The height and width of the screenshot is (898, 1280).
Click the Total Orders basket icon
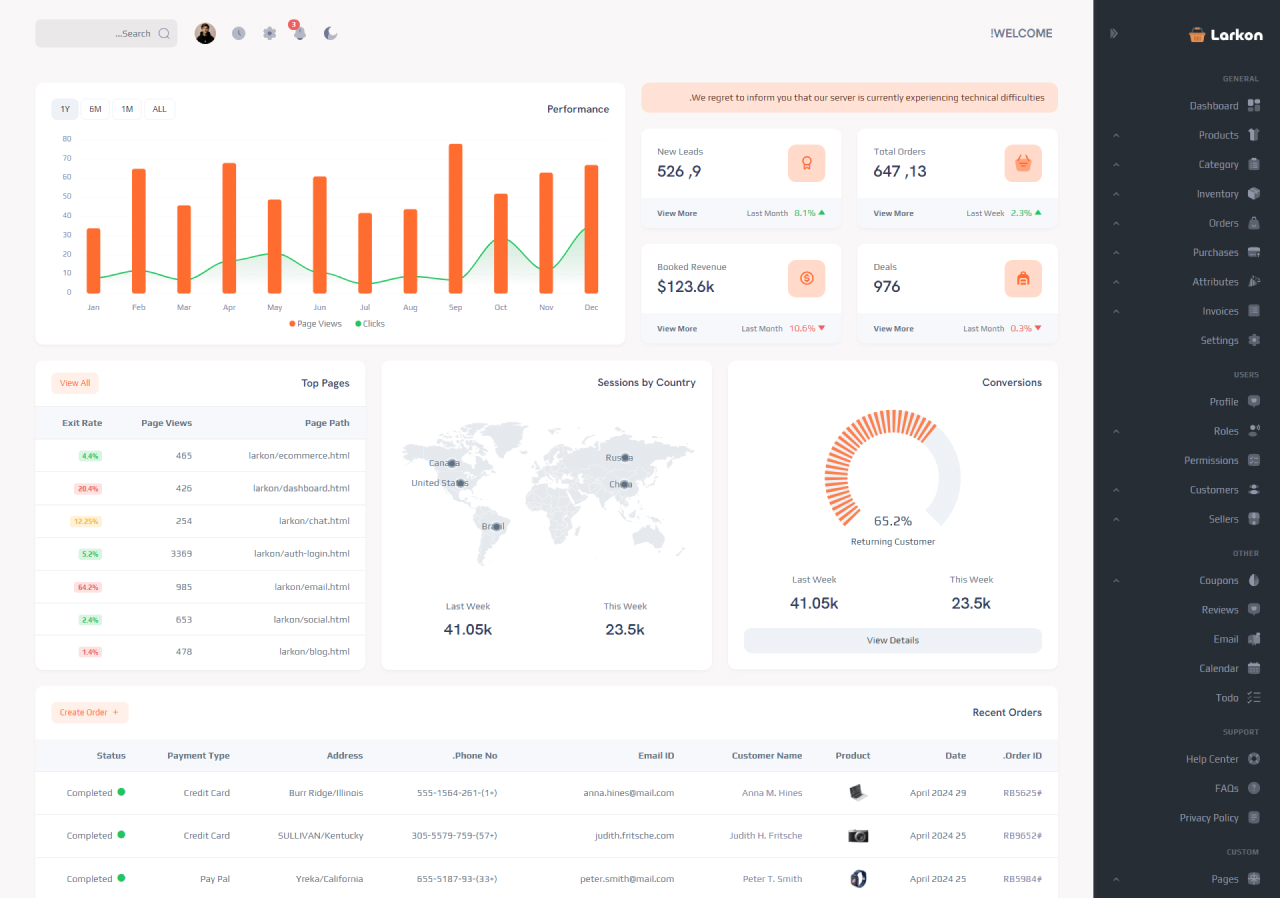click(x=1023, y=163)
